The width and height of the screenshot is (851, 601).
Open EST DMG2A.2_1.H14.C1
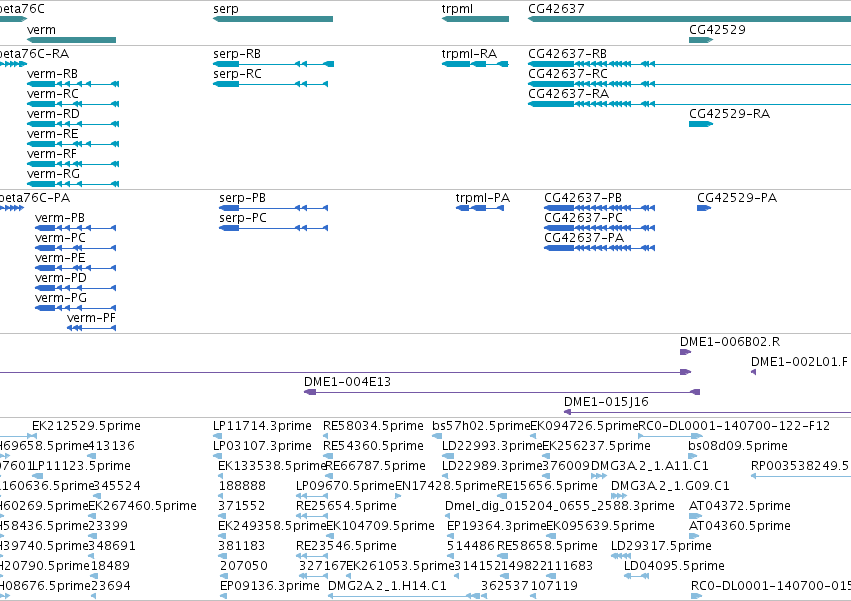point(388,586)
